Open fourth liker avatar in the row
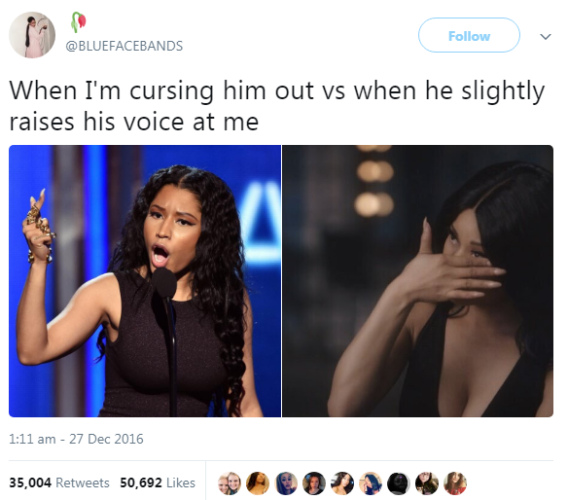 [x=314, y=483]
